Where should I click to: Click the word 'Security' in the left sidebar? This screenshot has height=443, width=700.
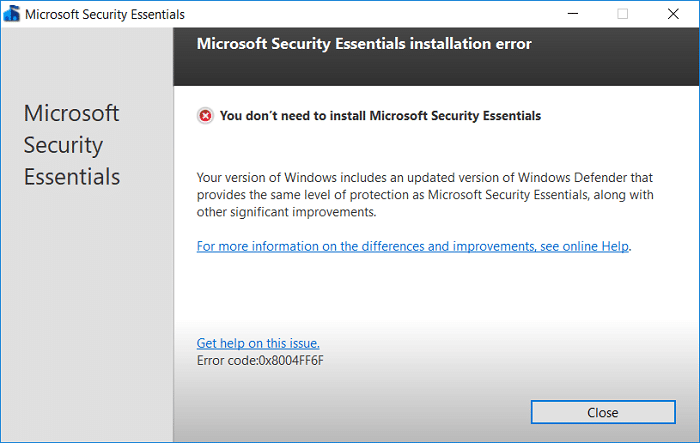(63, 145)
